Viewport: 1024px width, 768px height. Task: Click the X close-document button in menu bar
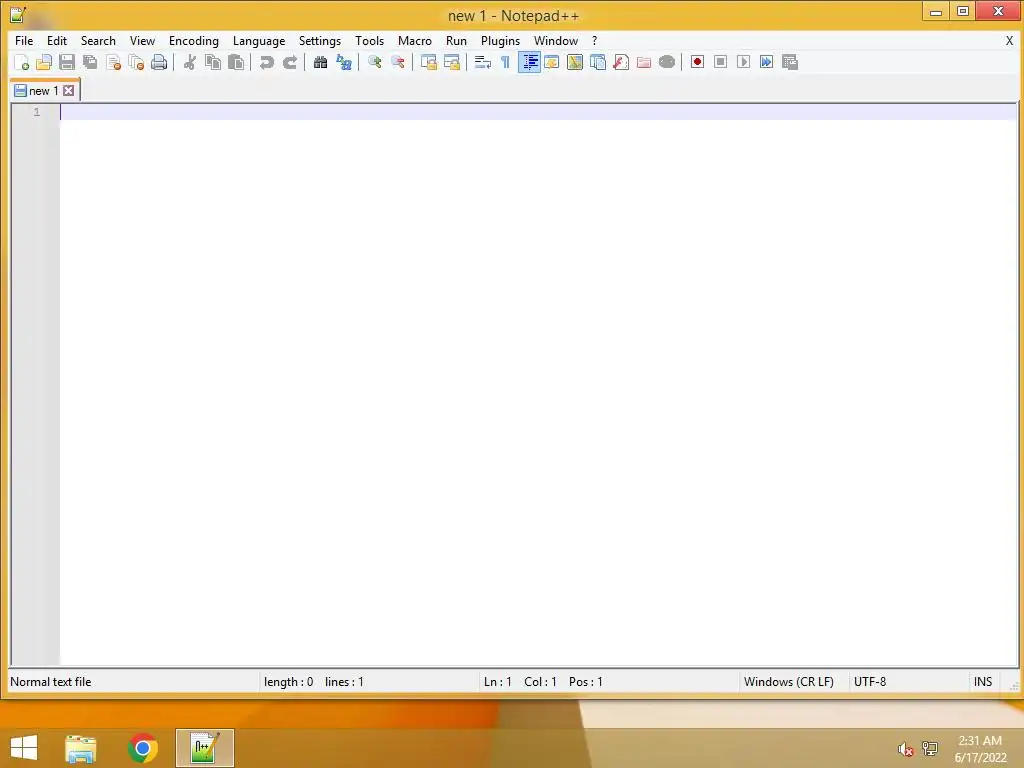coord(1009,40)
